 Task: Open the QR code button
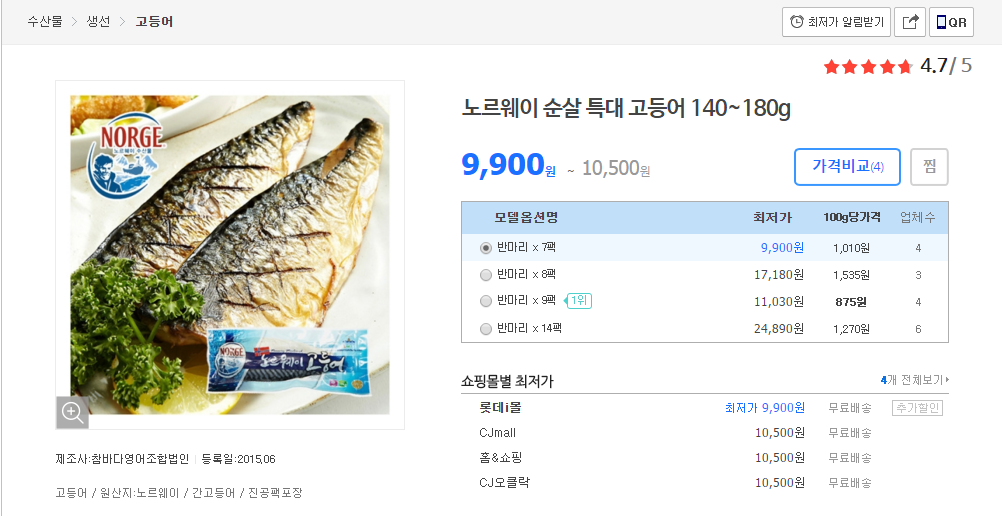pyautogui.click(x=951, y=22)
